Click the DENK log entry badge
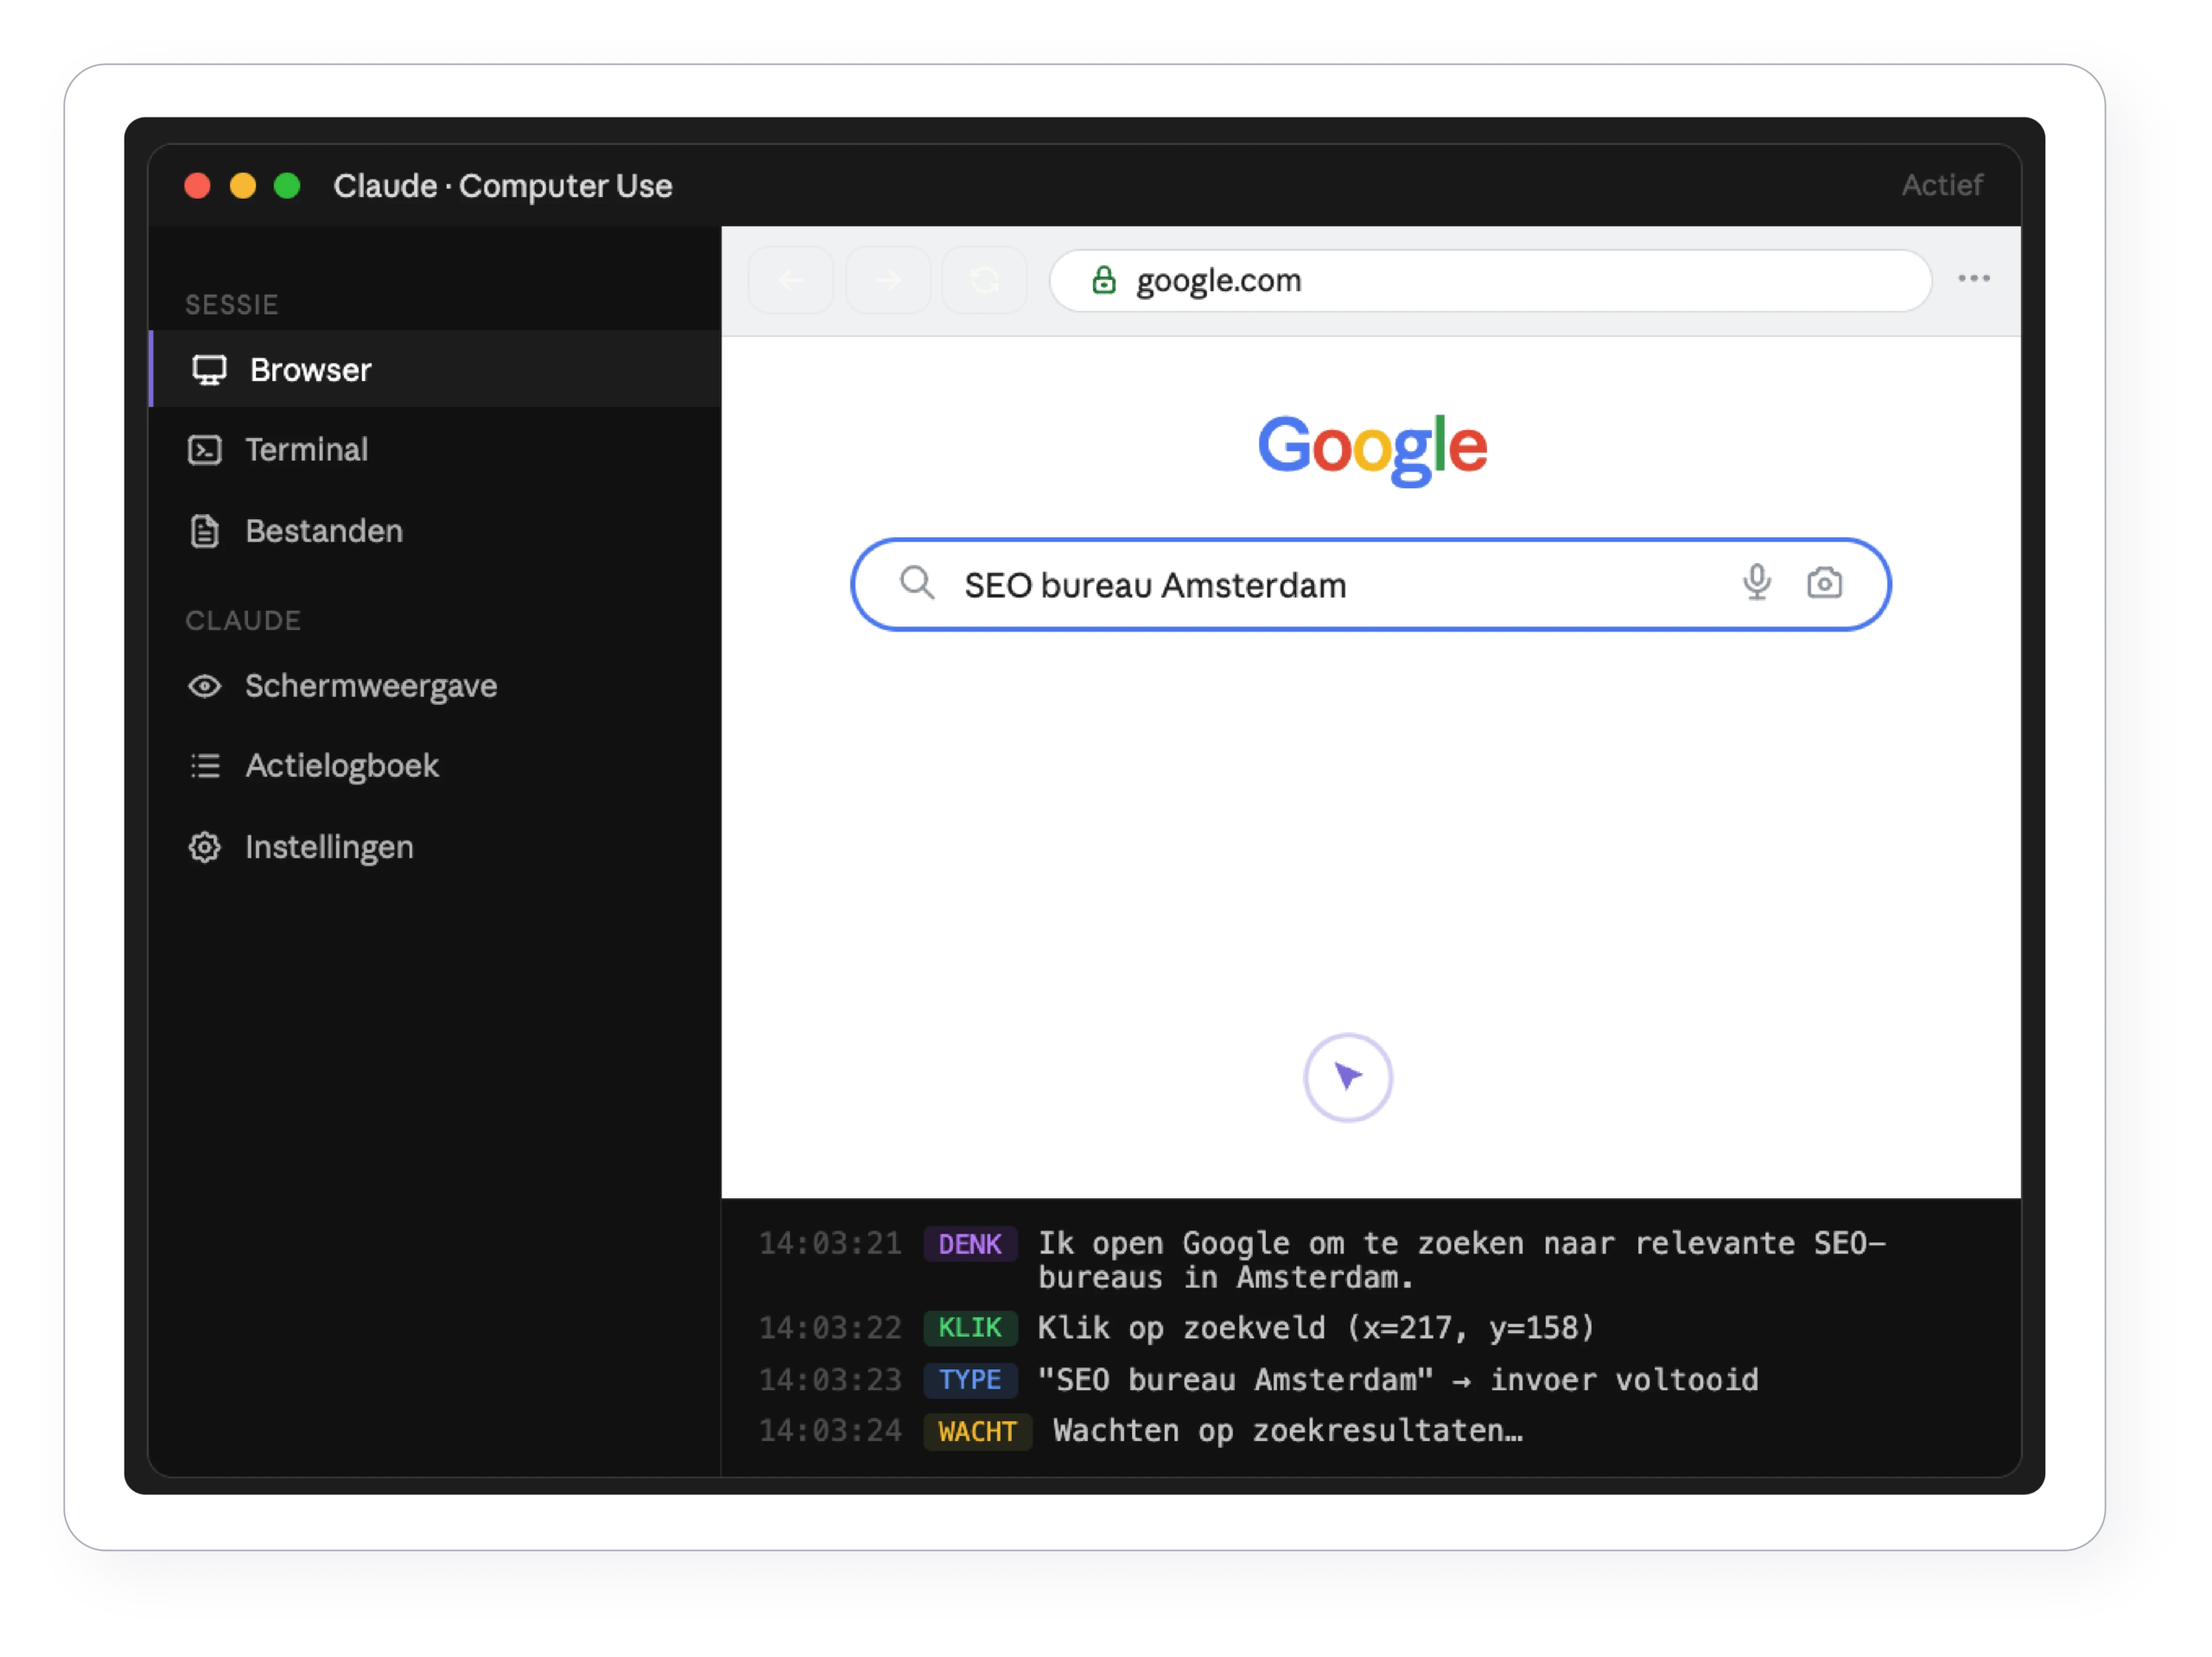This screenshot has height=1657, width=2212. (x=970, y=1244)
